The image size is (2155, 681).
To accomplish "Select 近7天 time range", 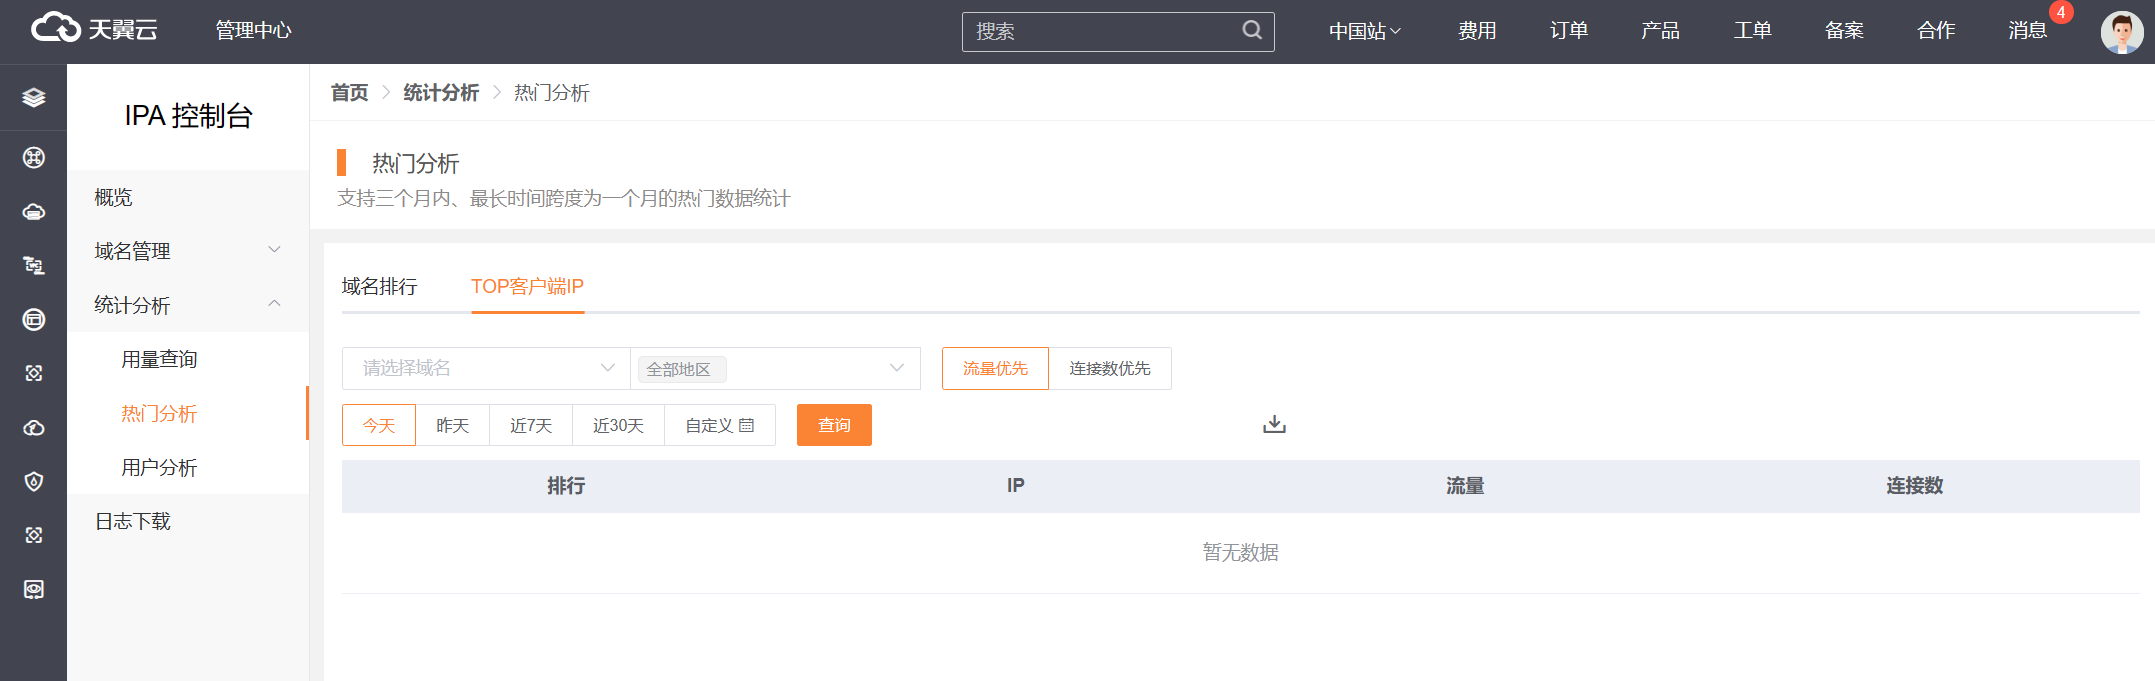I will coord(530,426).
